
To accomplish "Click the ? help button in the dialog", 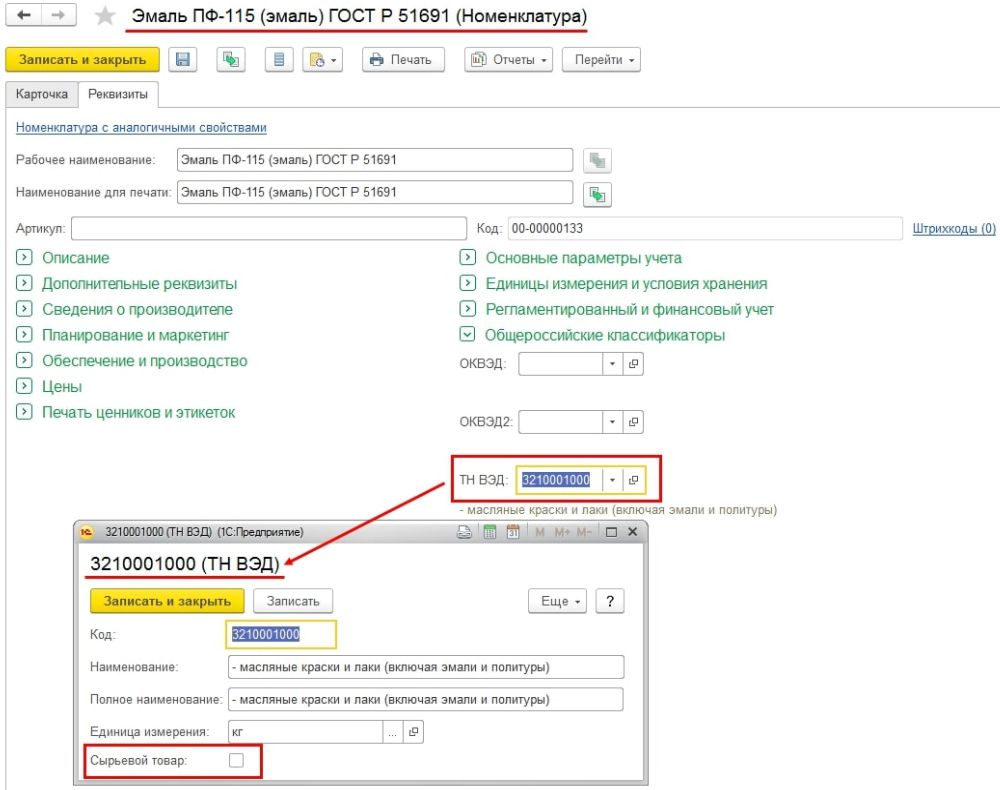I will [x=610, y=601].
